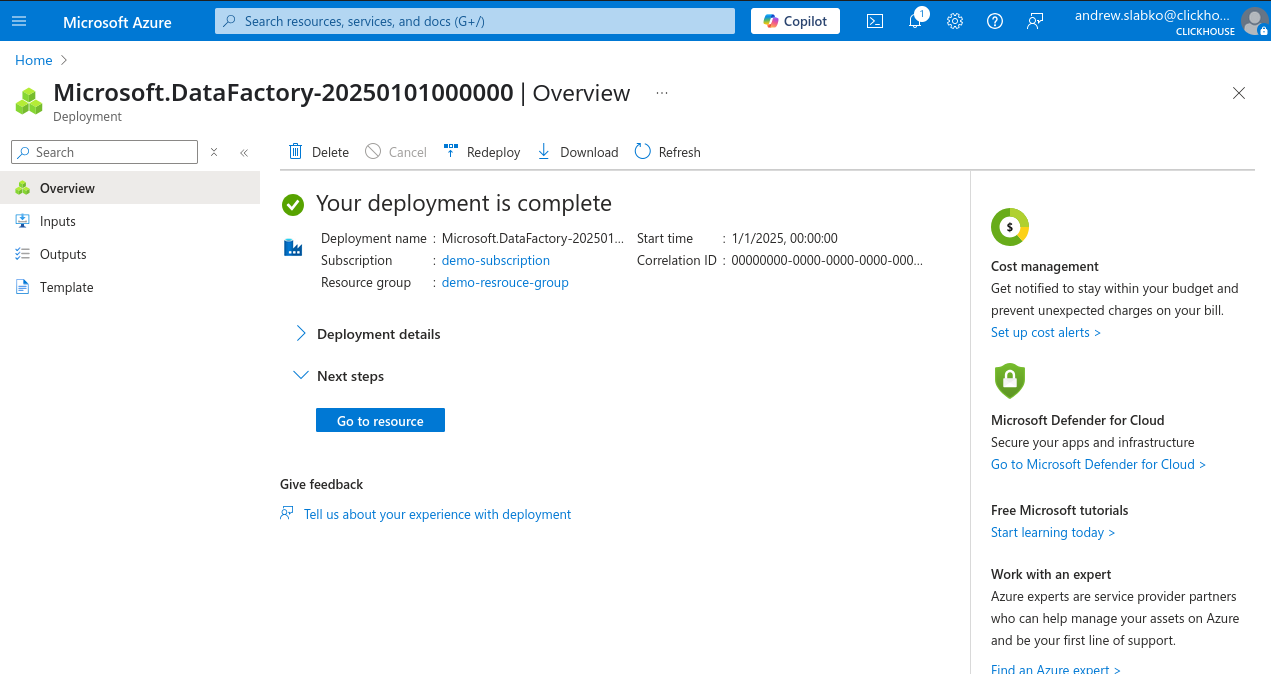Open the portal hamburger menu
Image resolution: width=1271 pixels, height=674 pixels.
[x=19, y=20]
